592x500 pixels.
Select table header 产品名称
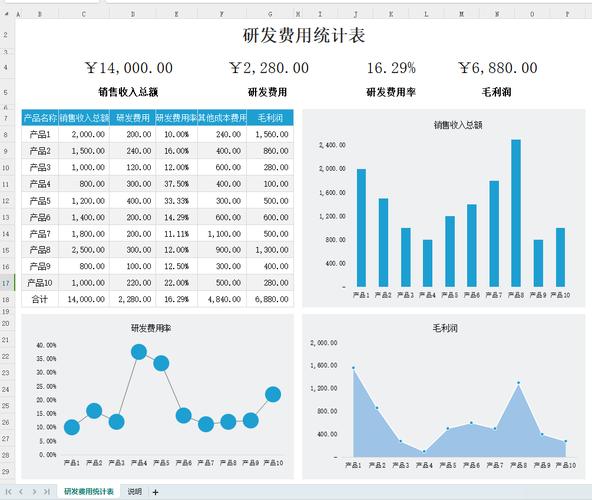[x=40, y=118]
